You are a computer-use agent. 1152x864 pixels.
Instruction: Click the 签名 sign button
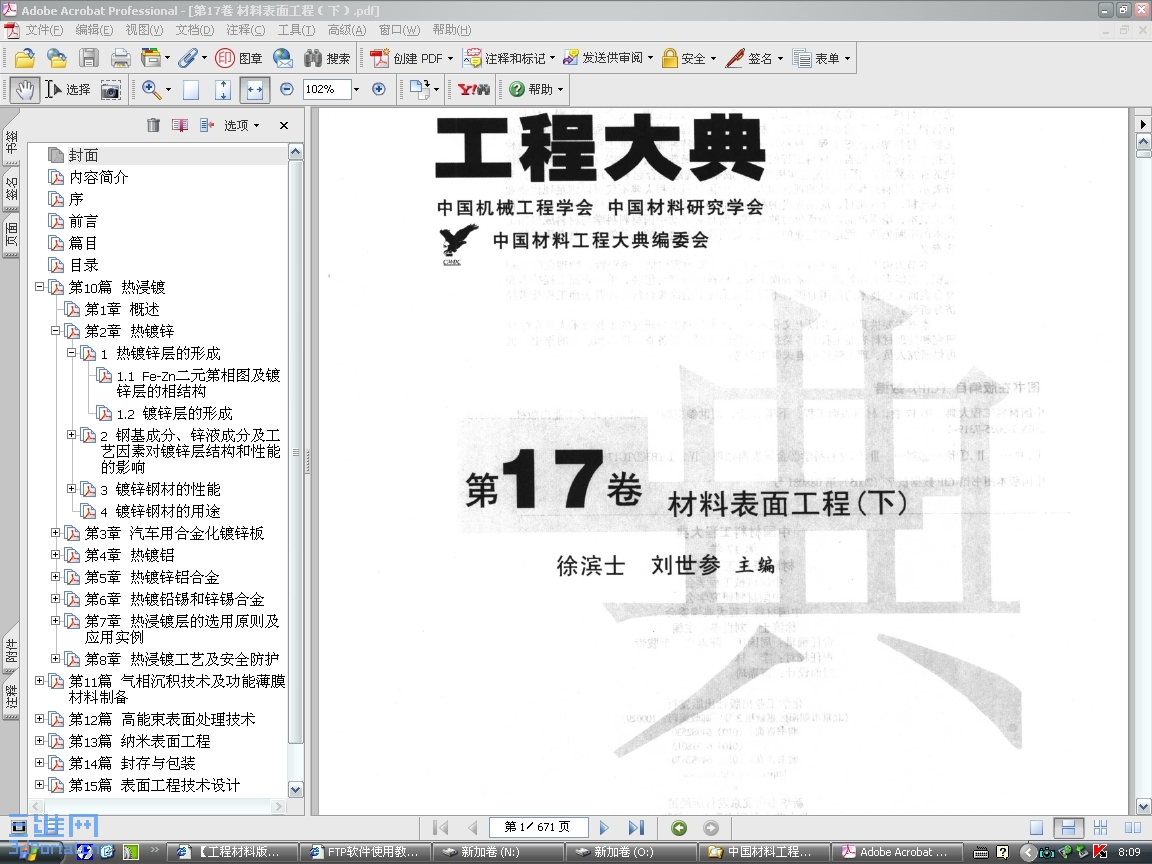755,58
